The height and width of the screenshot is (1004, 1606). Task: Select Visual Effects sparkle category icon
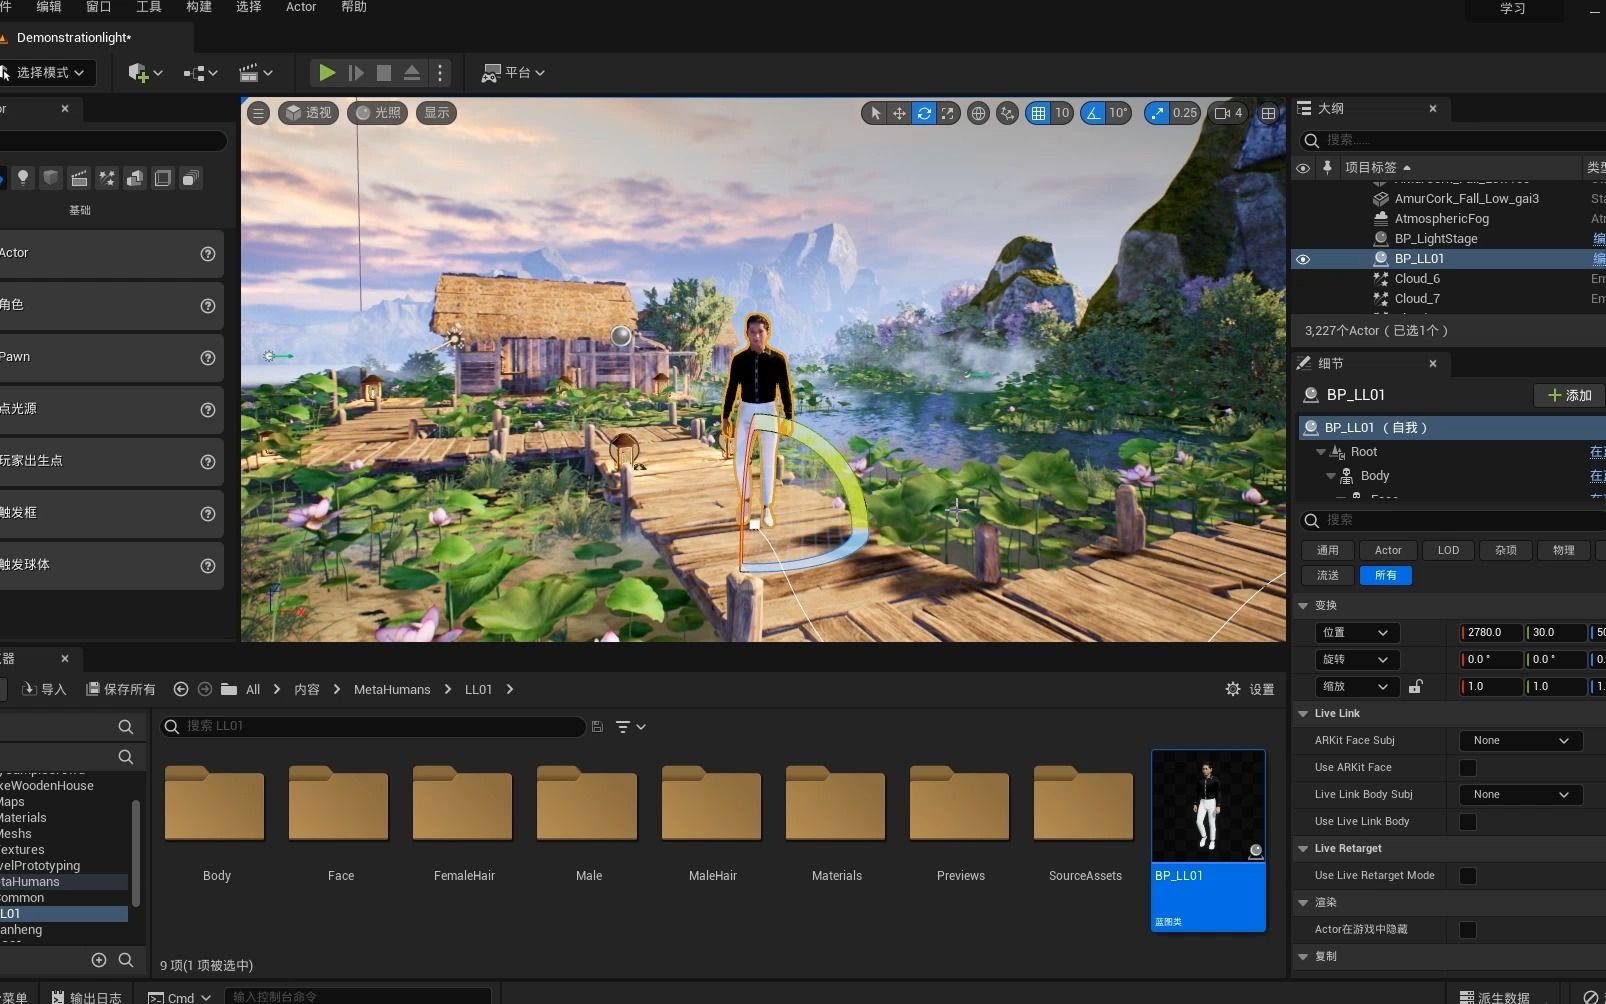tap(107, 178)
